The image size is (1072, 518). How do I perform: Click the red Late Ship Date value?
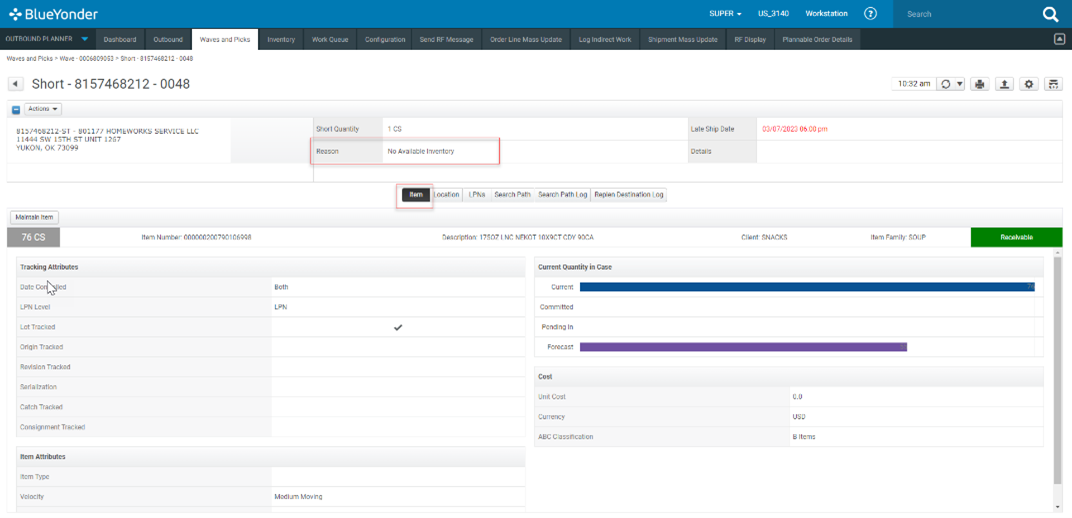coord(795,129)
